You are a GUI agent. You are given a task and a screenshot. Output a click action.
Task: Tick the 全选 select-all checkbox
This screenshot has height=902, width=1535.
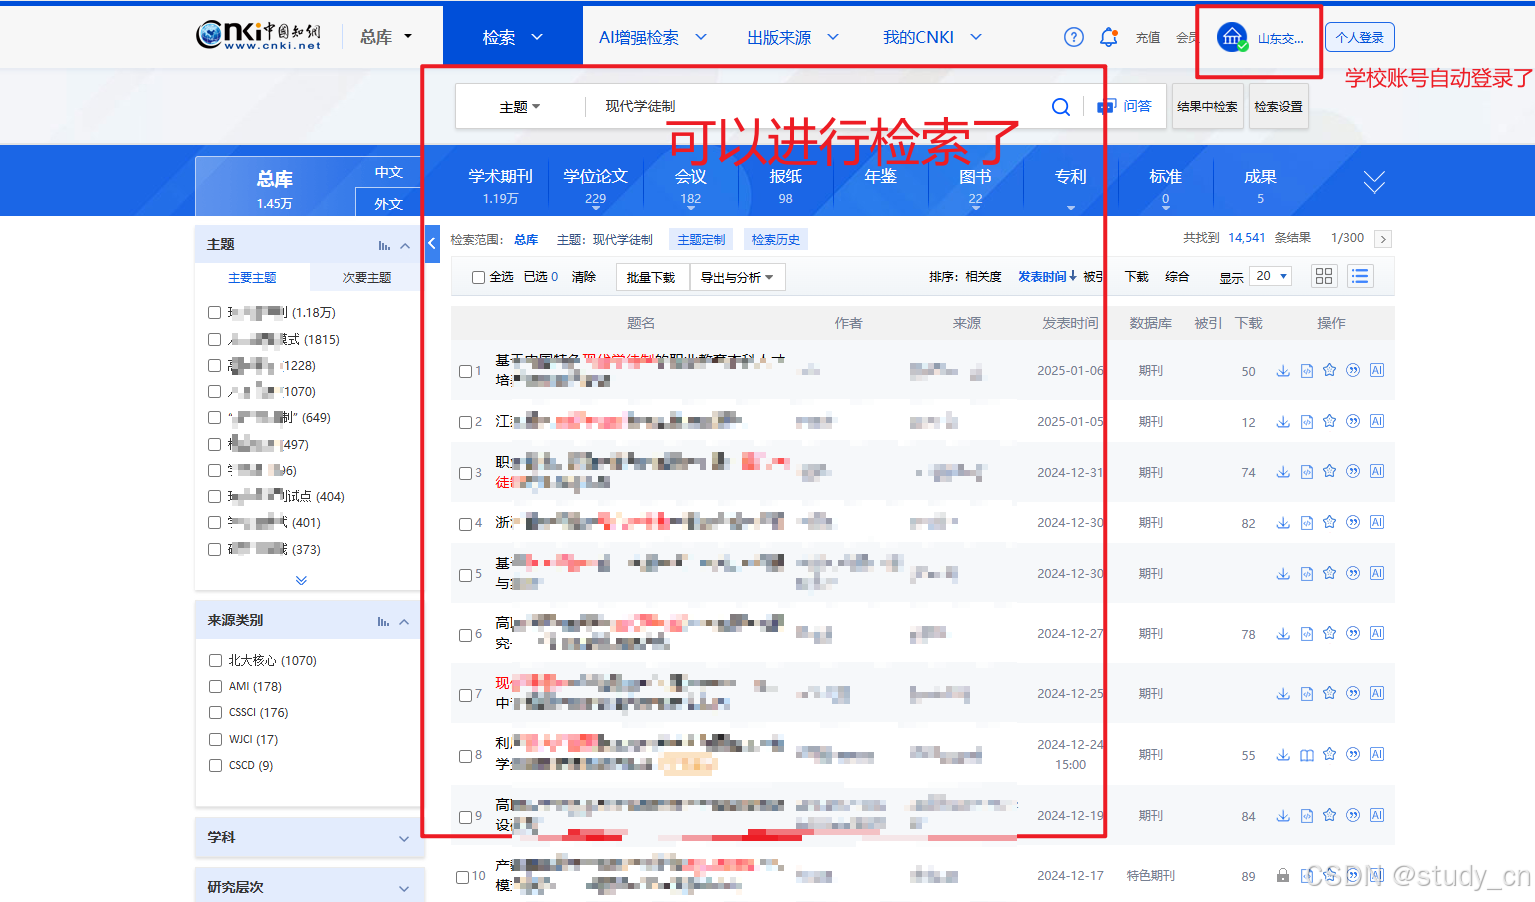(x=478, y=277)
